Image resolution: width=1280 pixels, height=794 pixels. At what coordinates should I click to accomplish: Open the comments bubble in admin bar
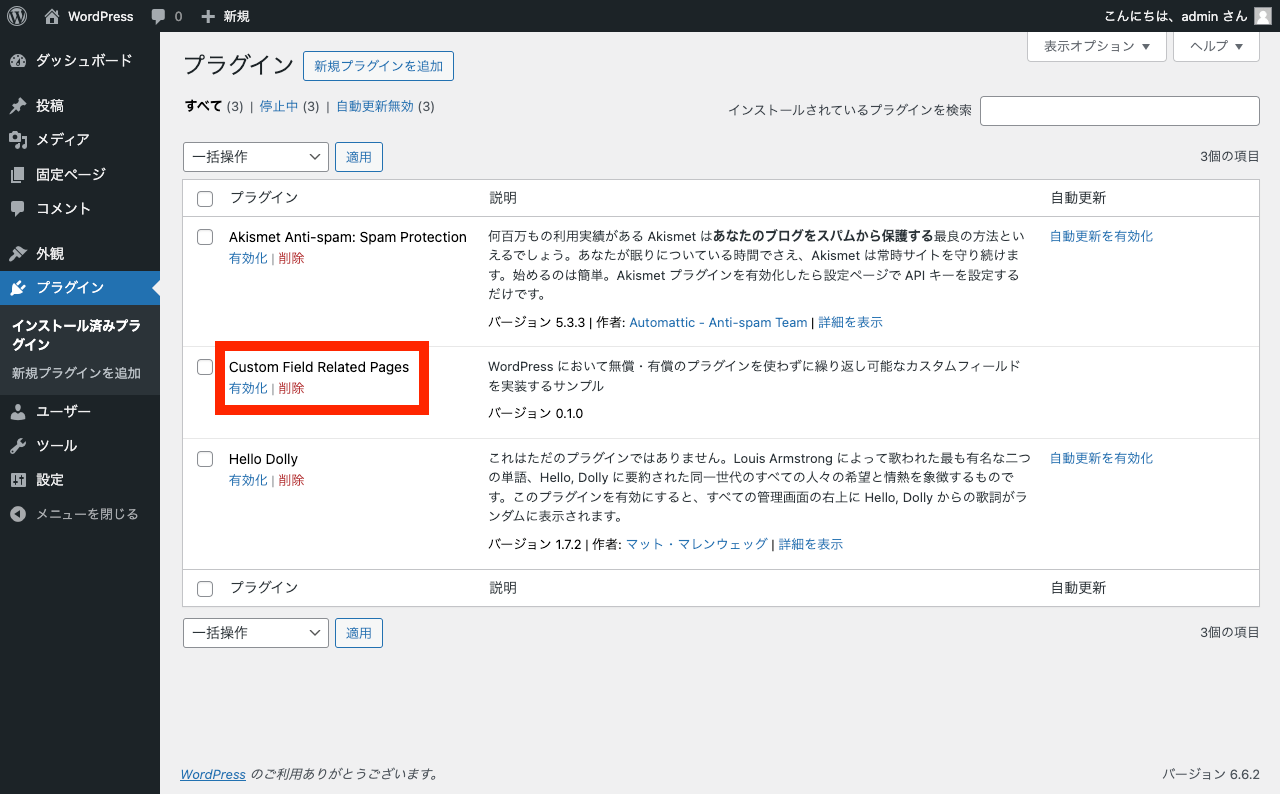click(166, 16)
